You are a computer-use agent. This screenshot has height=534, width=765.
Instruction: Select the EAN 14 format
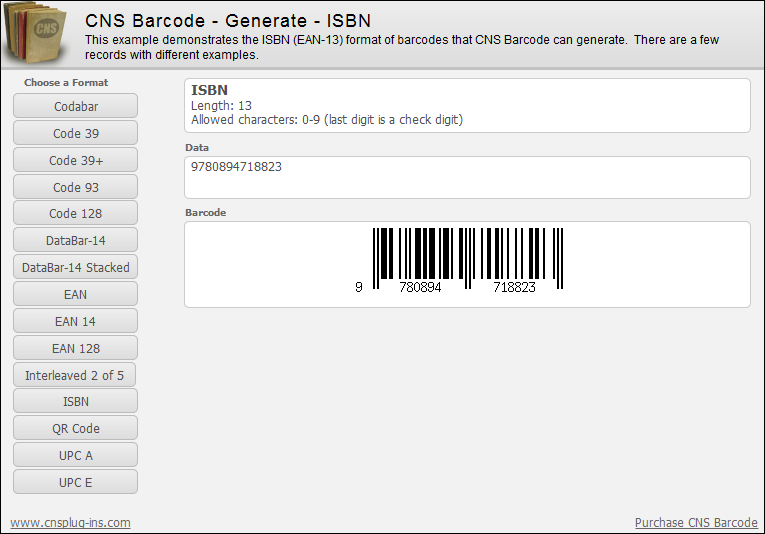pos(76,321)
